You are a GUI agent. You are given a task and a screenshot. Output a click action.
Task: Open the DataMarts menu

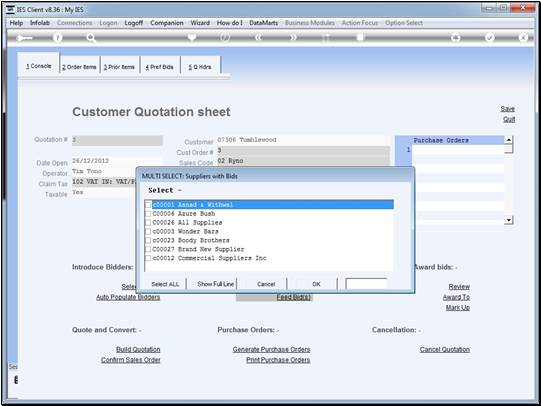[x=264, y=23]
